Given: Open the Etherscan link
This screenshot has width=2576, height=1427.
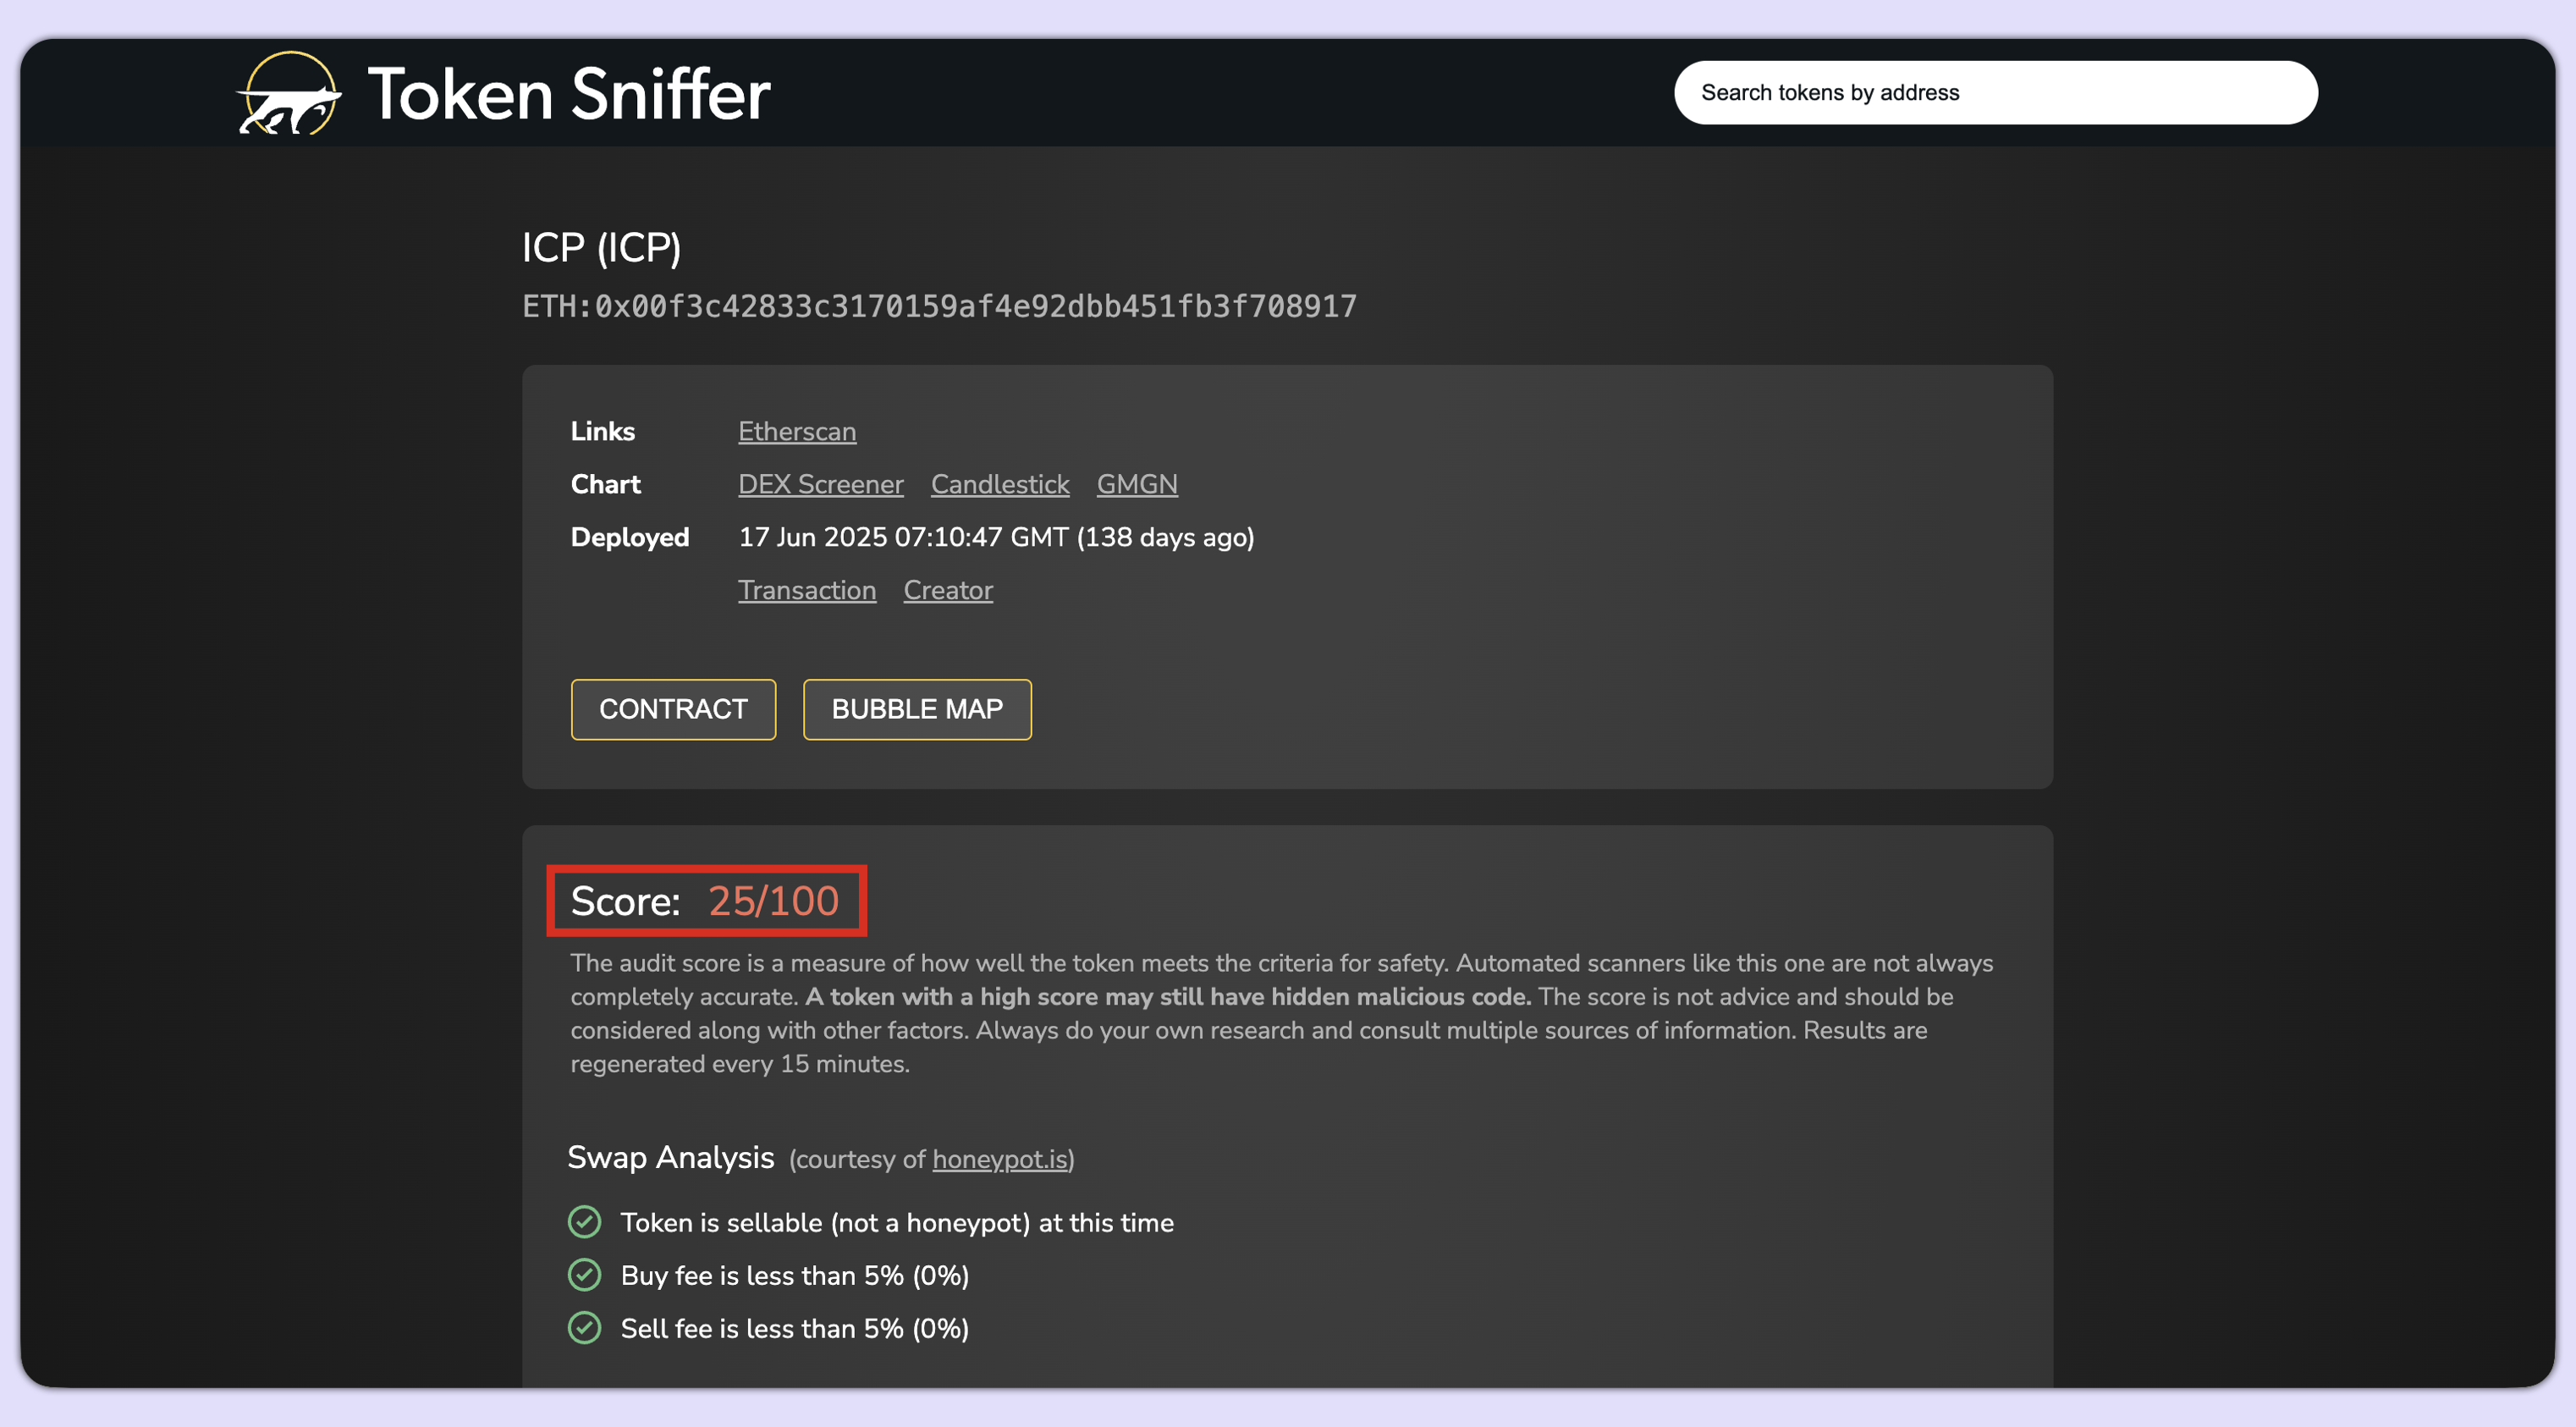Looking at the screenshot, I should (796, 431).
